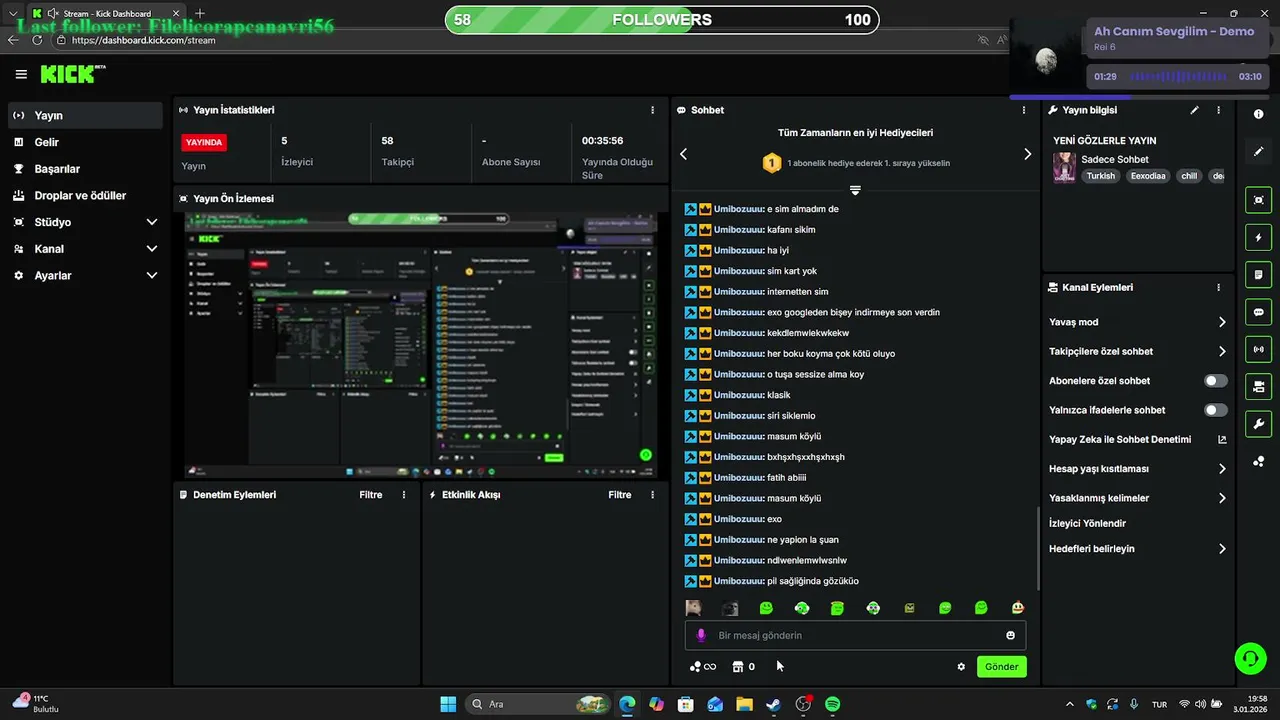
Task: Open Windows Start menu on taskbar
Action: coord(448,705)
